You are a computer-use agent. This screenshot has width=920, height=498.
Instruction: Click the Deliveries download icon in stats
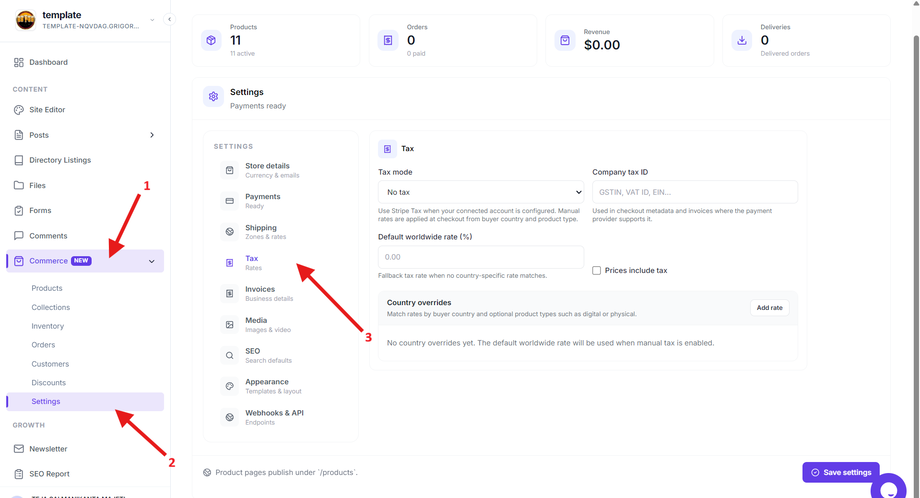[x=742, y=40]
